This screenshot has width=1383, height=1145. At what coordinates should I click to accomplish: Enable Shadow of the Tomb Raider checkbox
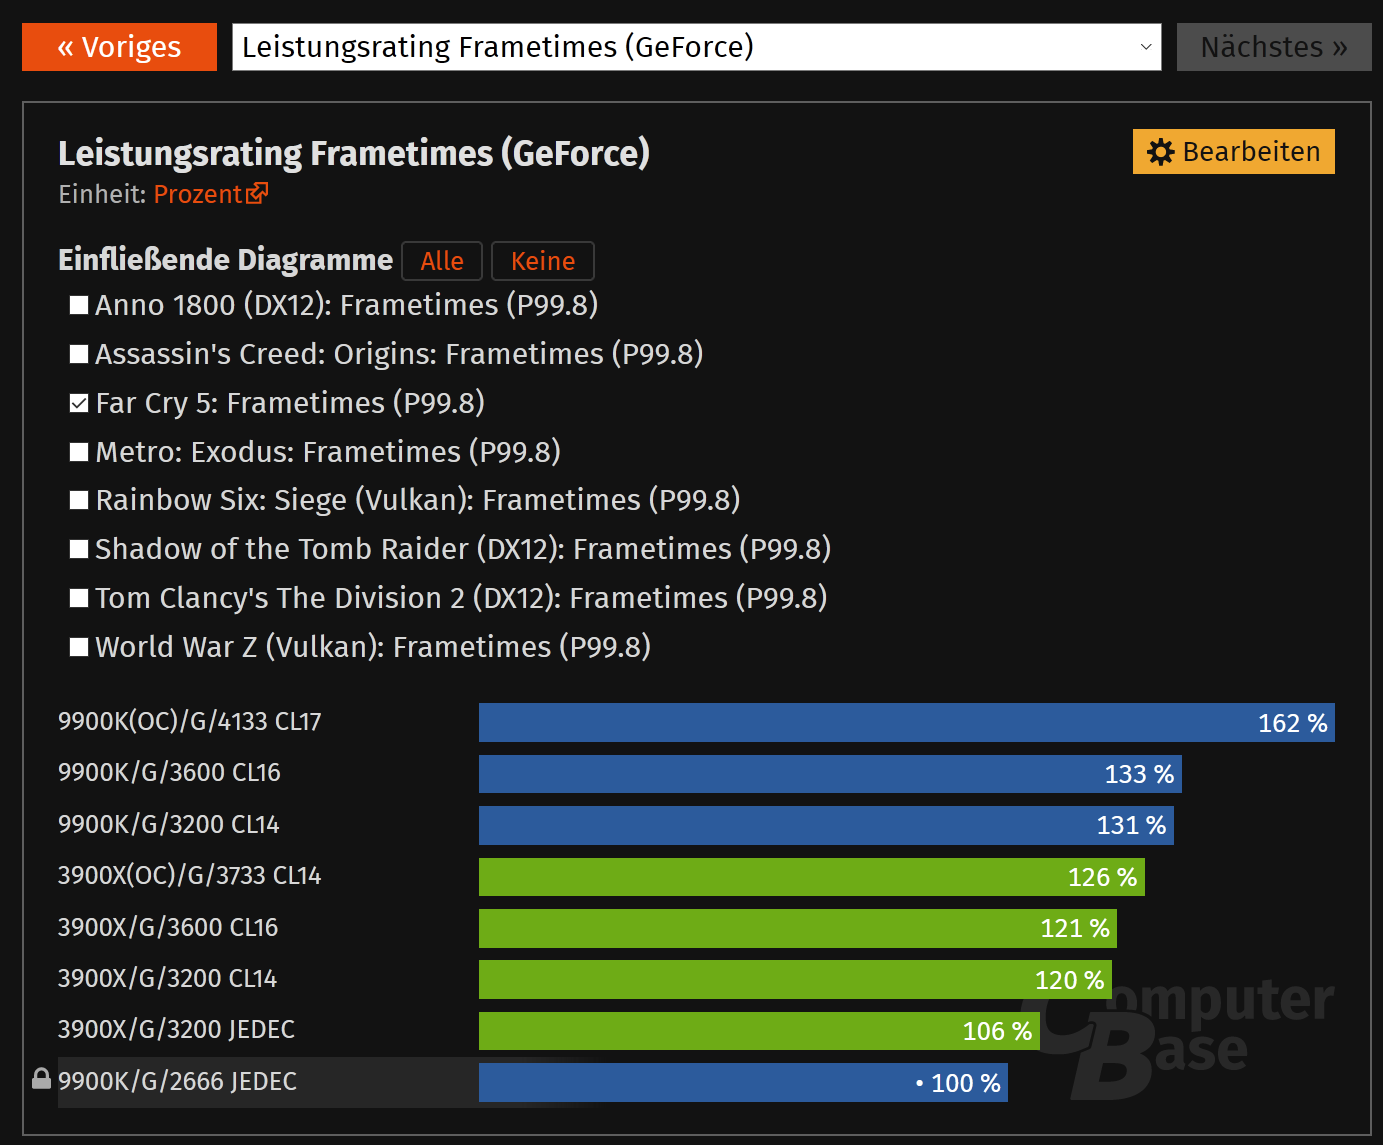(x=79, y=549)
